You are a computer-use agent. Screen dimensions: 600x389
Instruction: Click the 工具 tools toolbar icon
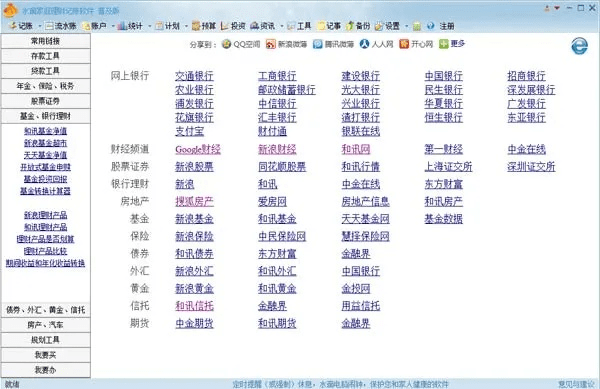292,26
